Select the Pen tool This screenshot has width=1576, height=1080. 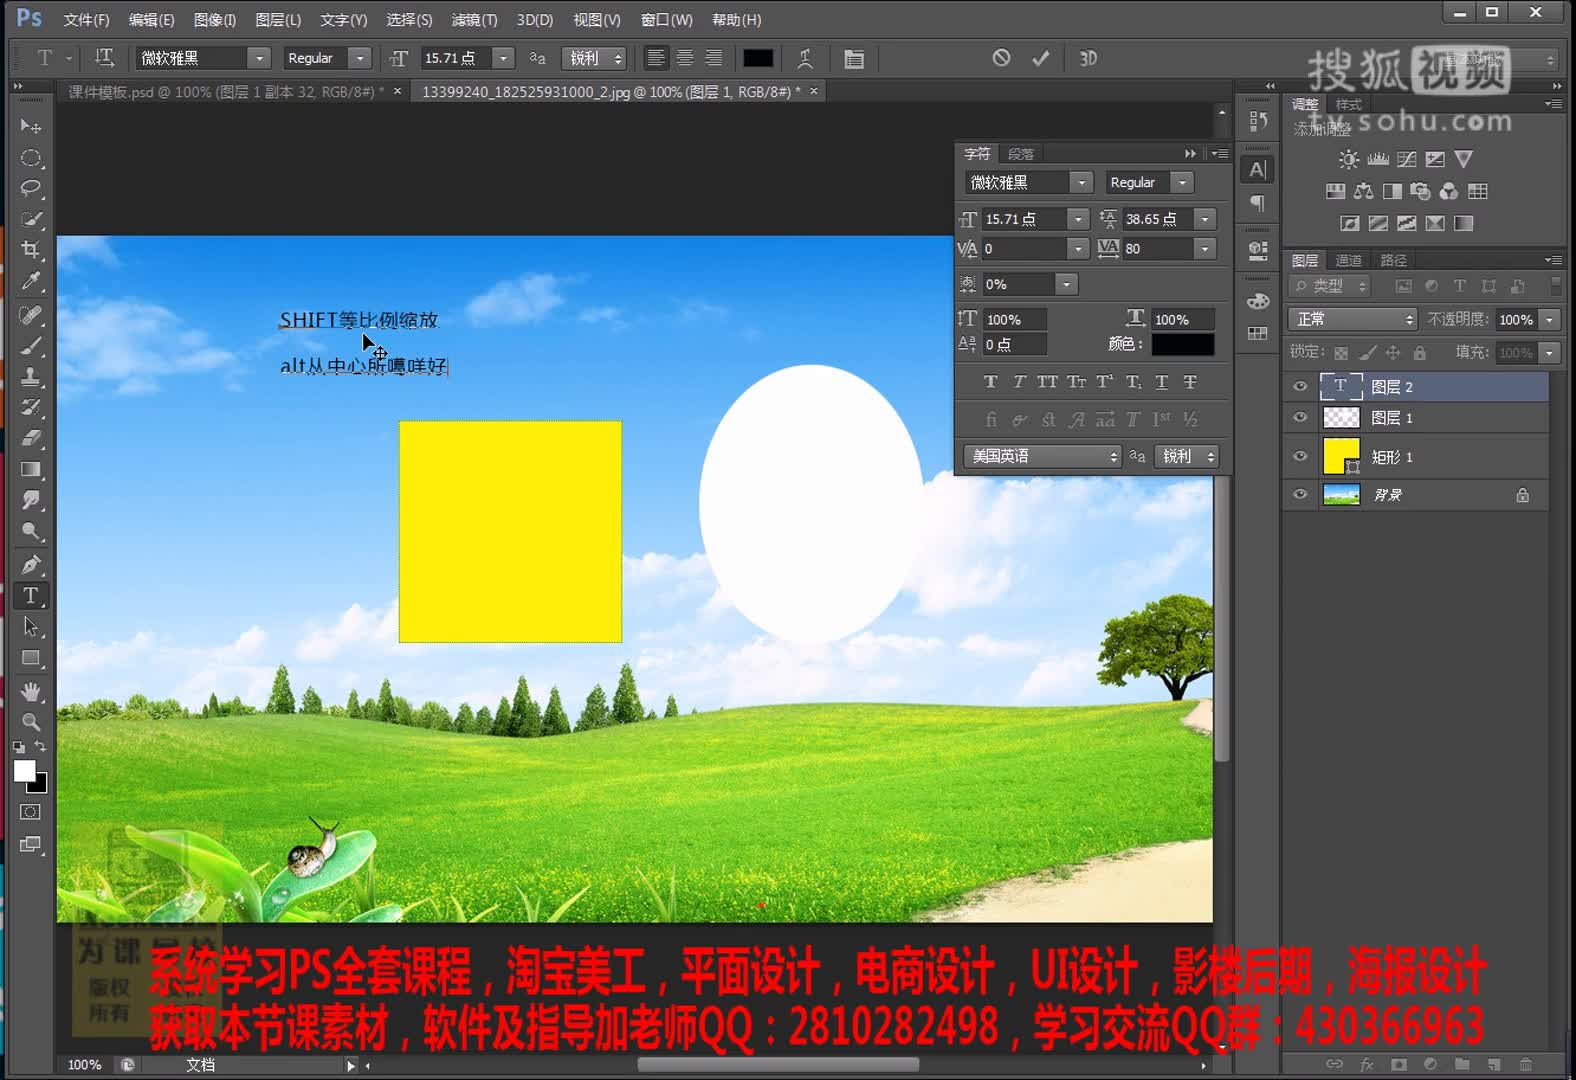(31, 564)
